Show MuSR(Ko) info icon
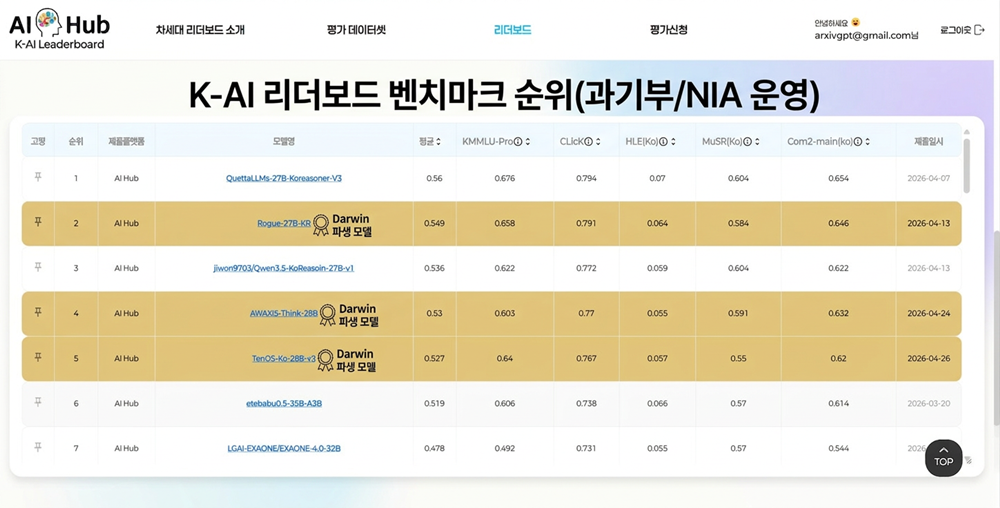The height and width of the screenshot is (508, 1000). [x=747, y=142]
